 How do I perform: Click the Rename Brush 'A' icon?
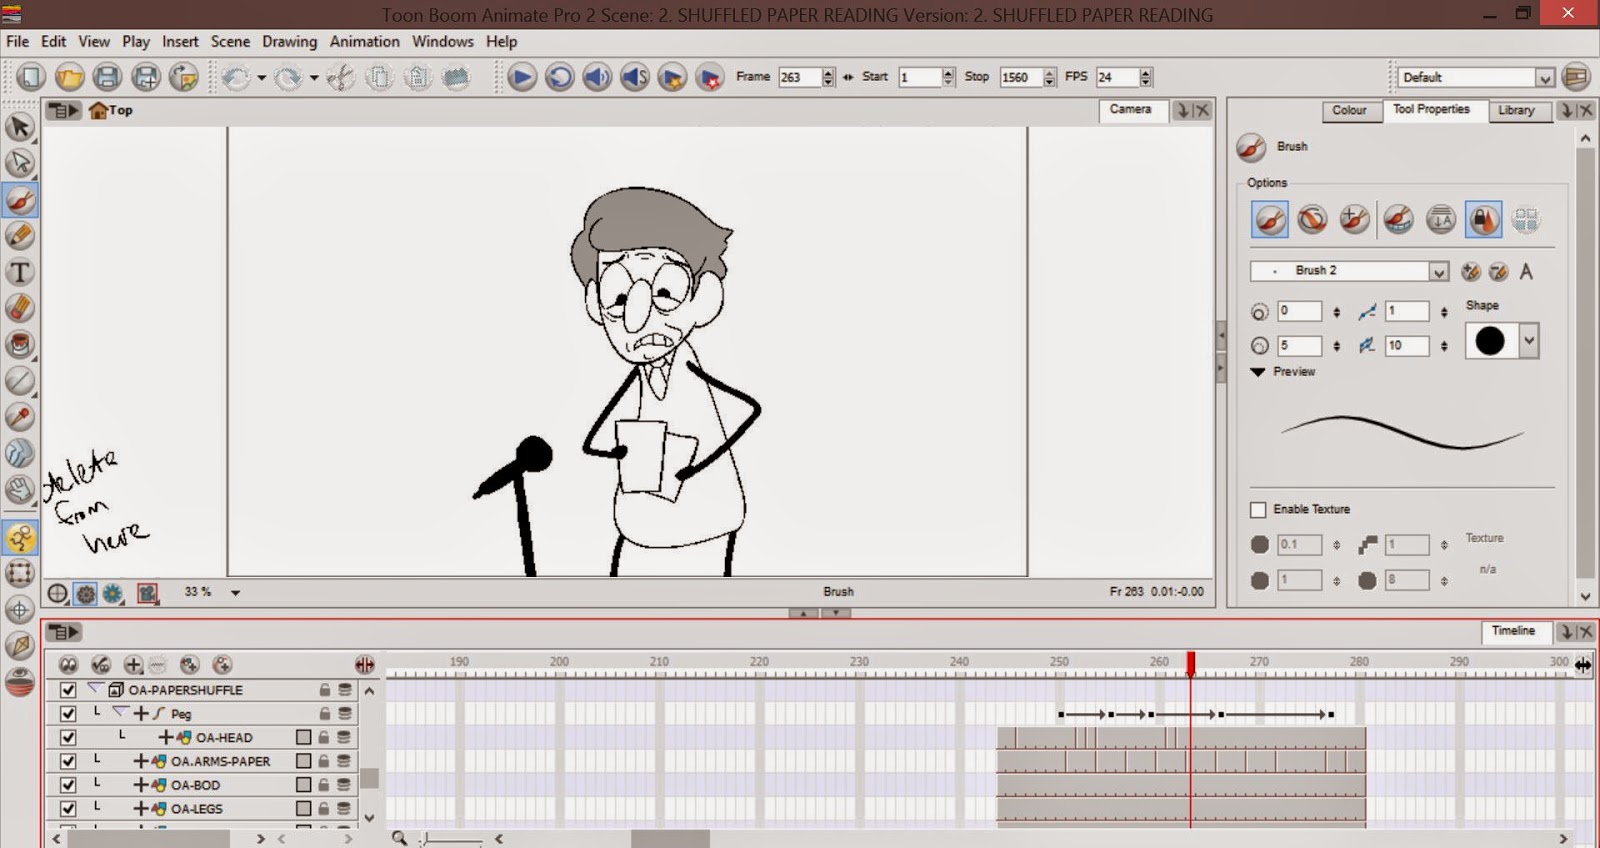[1526, 271]
